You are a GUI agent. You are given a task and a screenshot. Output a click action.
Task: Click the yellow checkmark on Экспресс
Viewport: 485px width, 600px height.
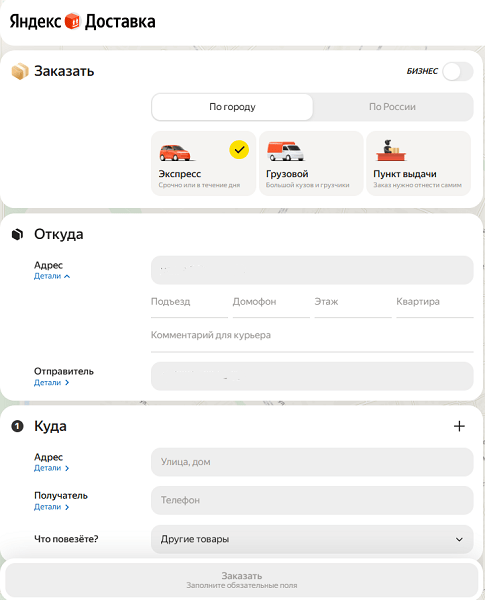coord(239,150)
